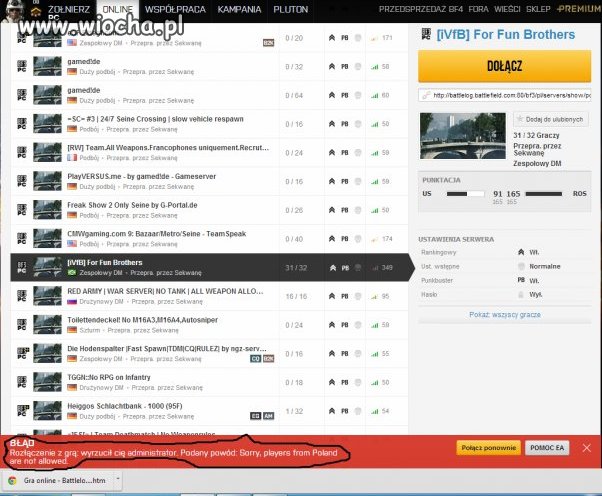Select the [iVfB] For Fun Brothers row
Screen dimensions: 602x496
209,268
